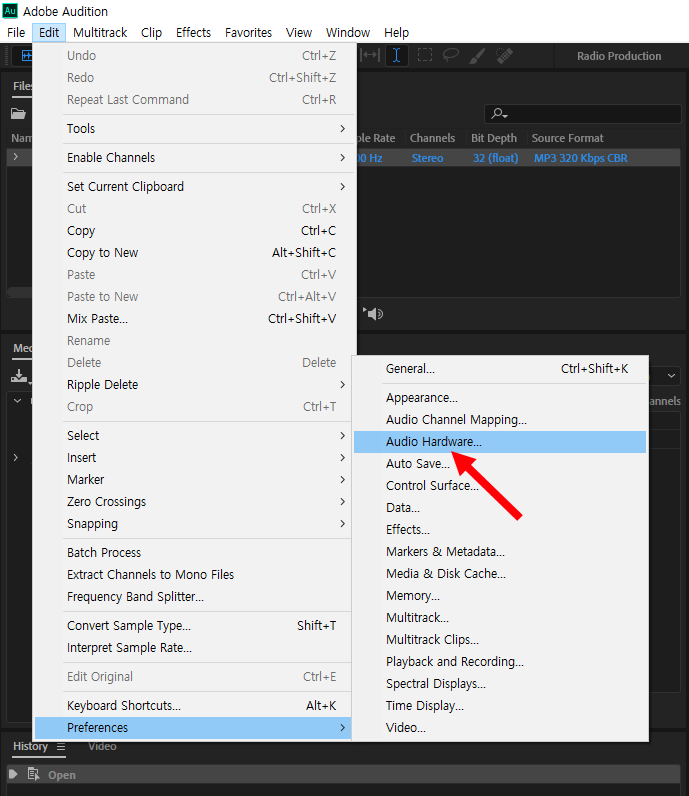This screenshot has height=796, width=689.
Task: Click the Files panel search field
Action: click(583, 114)
